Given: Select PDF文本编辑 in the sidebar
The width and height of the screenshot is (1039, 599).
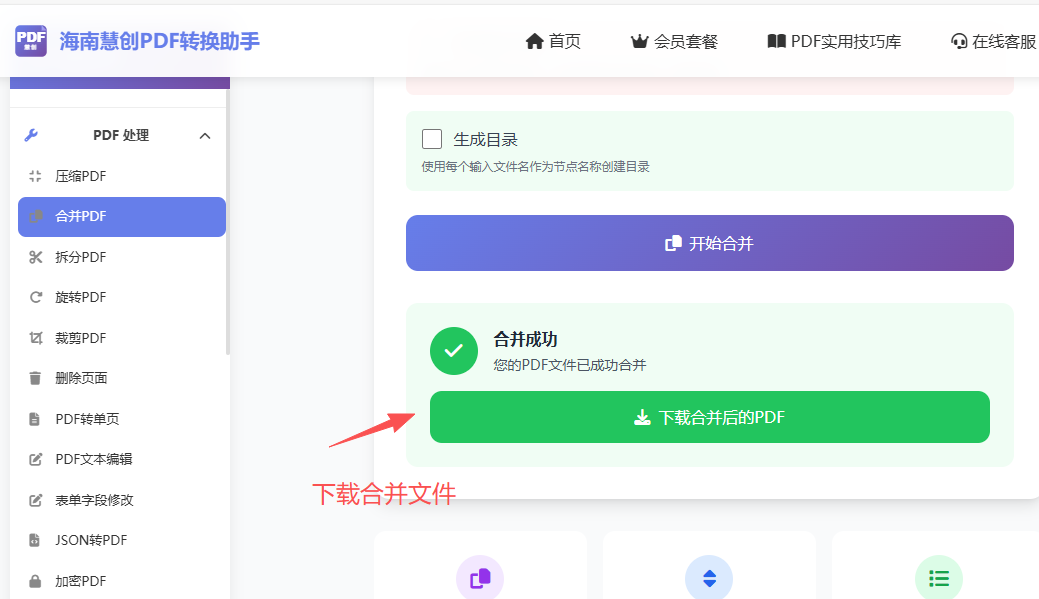Looking at the screenshot, I should pyautogui.click(x=122, y=459).
